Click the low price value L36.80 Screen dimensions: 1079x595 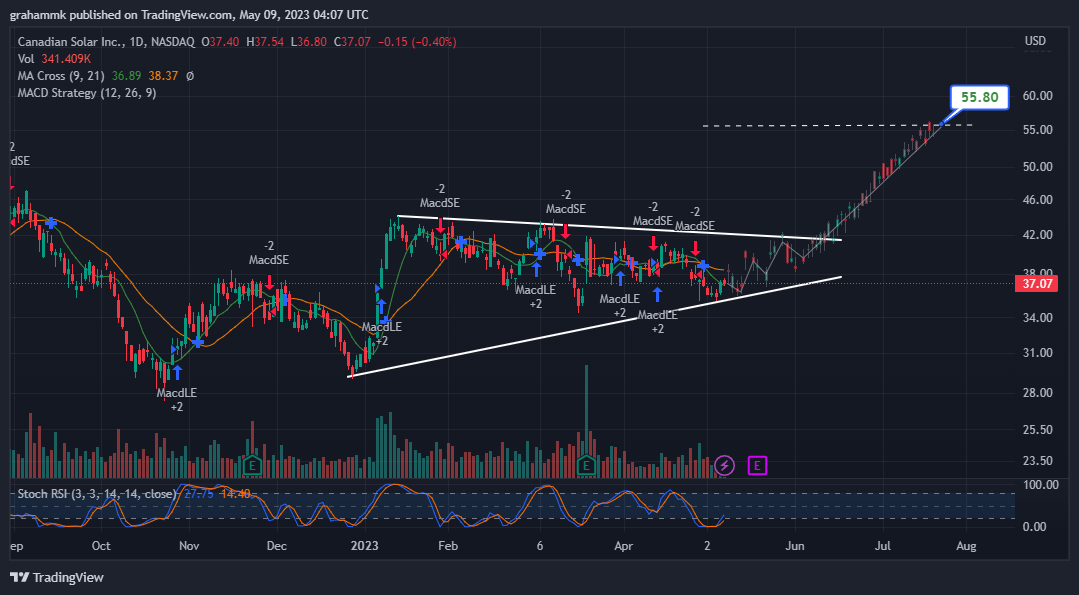coord(309,42)
